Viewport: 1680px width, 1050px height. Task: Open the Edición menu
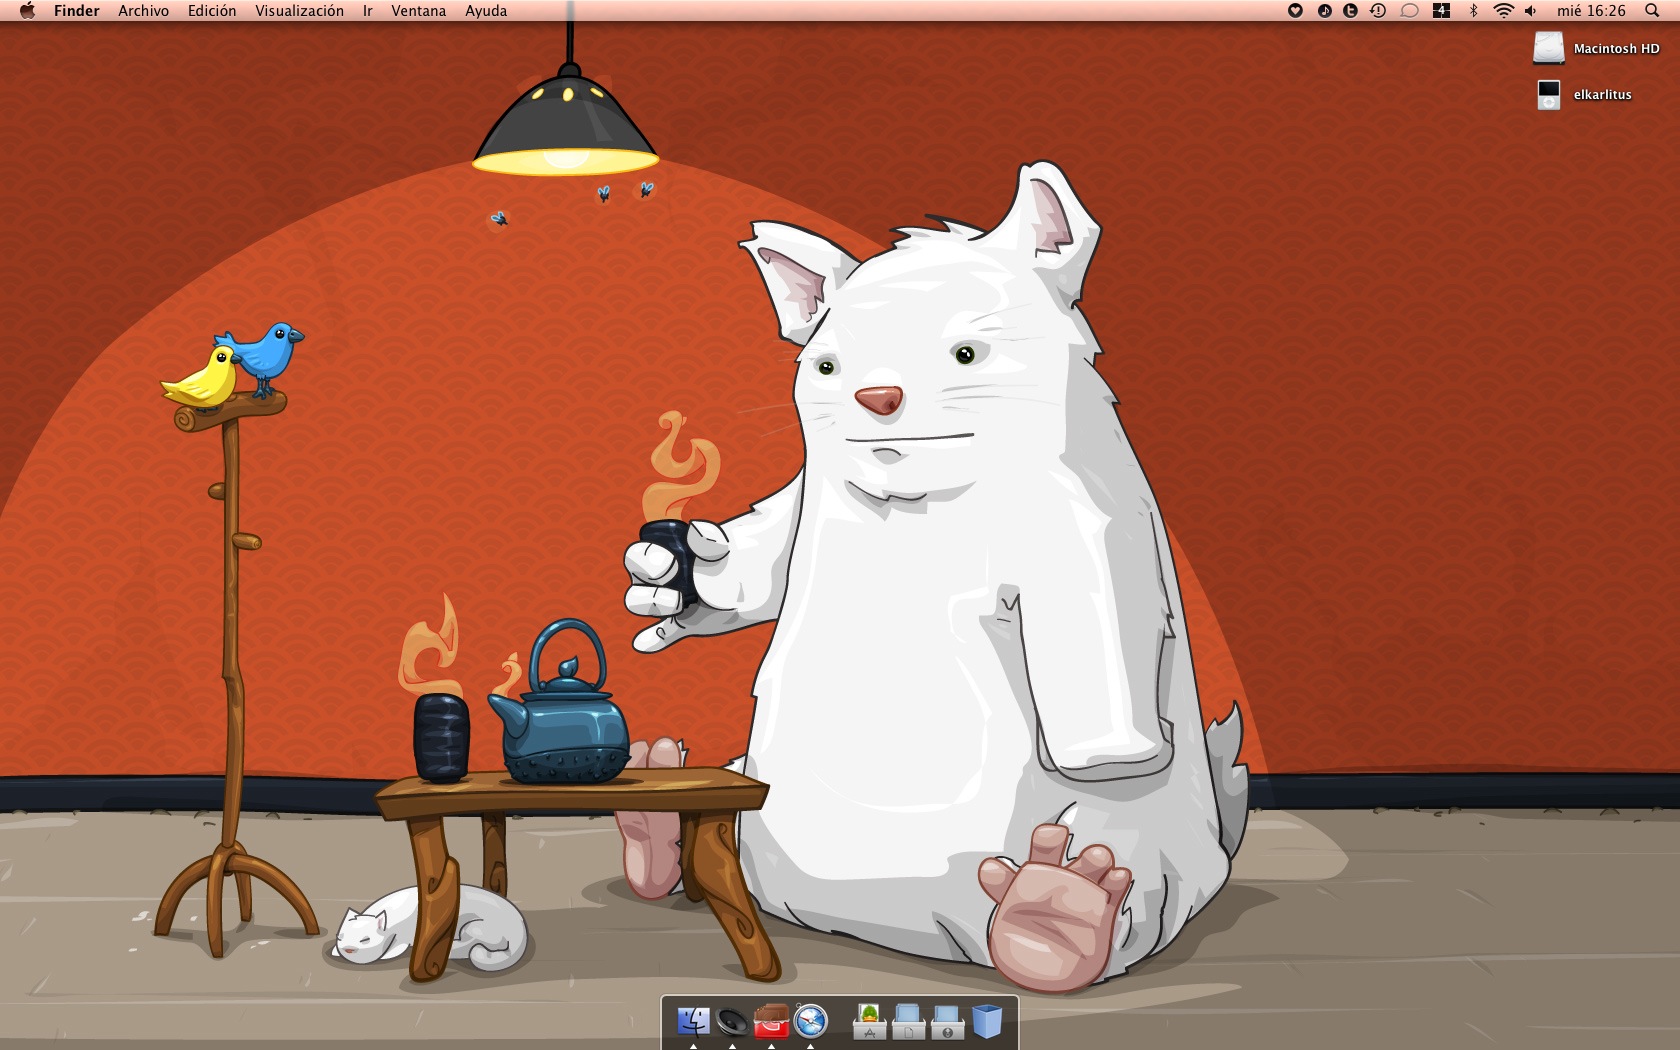(212, 11)
